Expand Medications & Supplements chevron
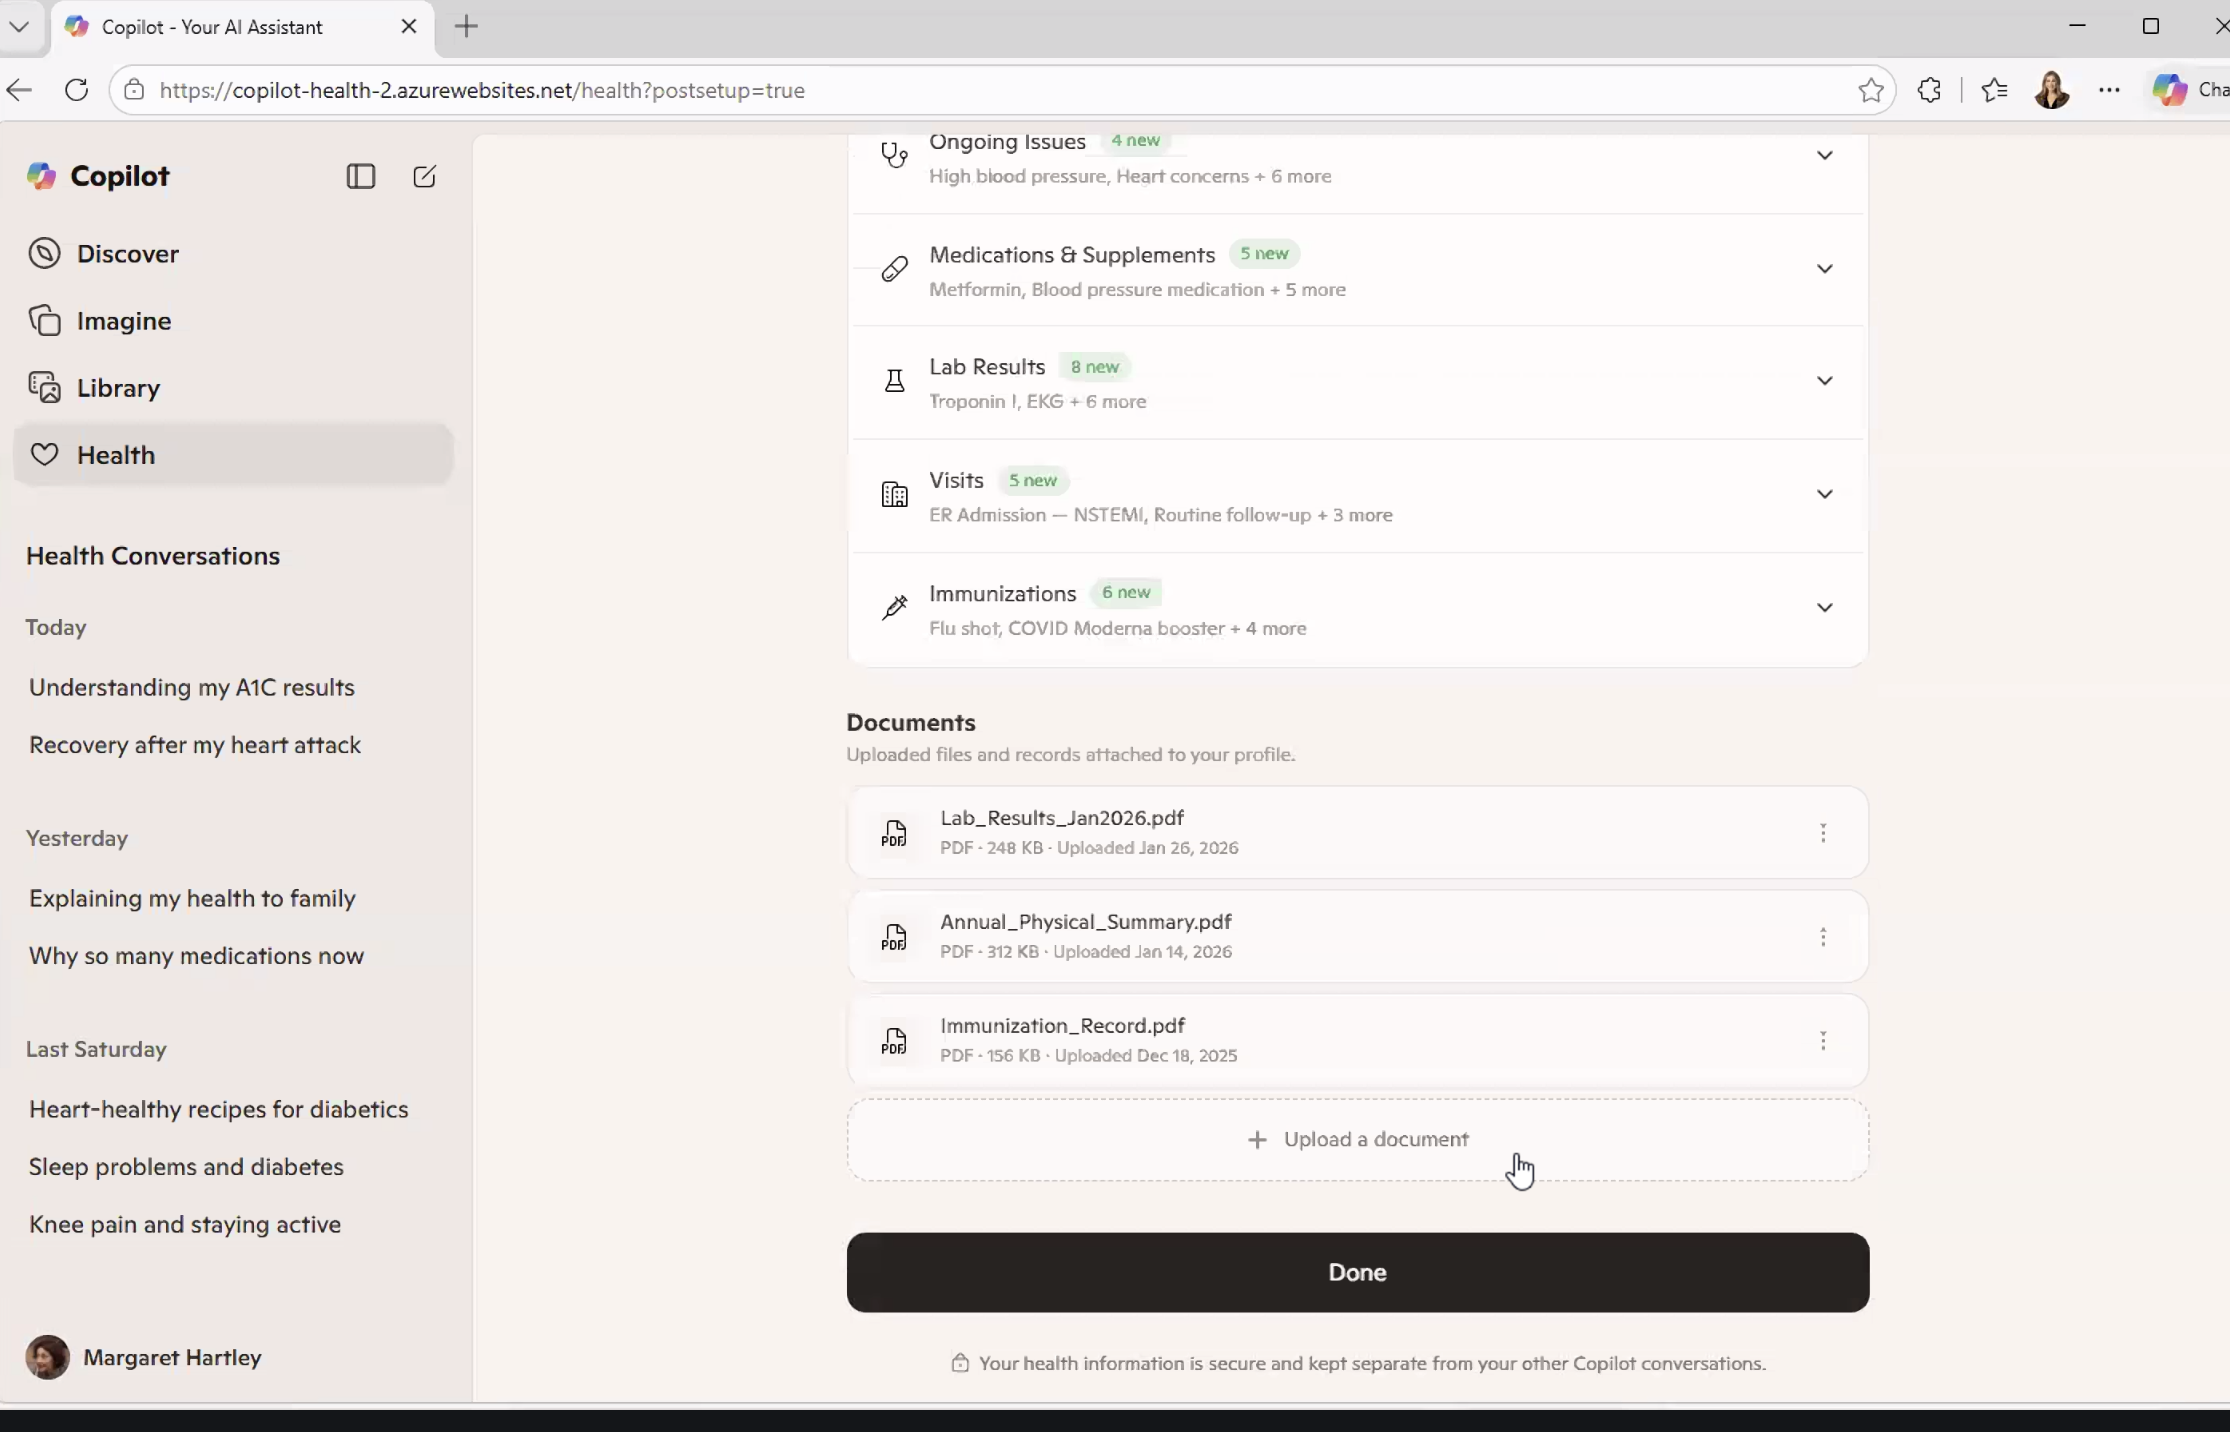Image resolution: width=2230 pixels, height=1432 pixels. [x=1824, y=269]
